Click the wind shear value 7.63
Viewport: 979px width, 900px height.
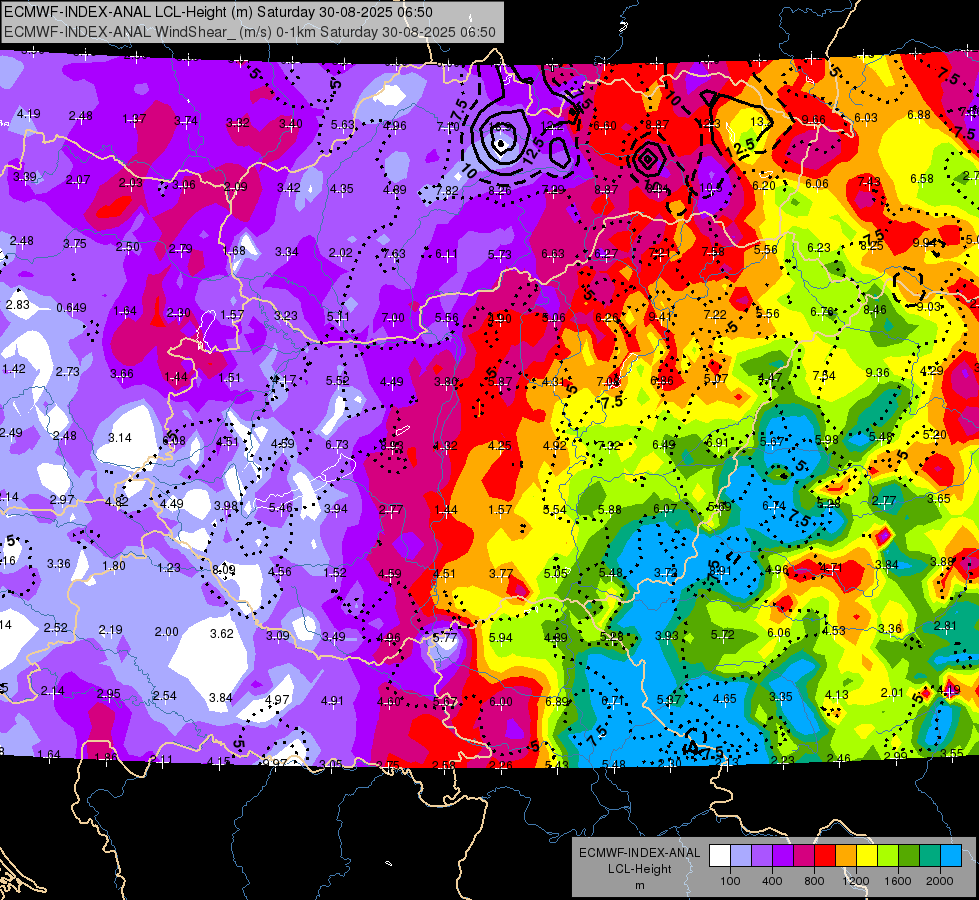(x=393, y=254)
